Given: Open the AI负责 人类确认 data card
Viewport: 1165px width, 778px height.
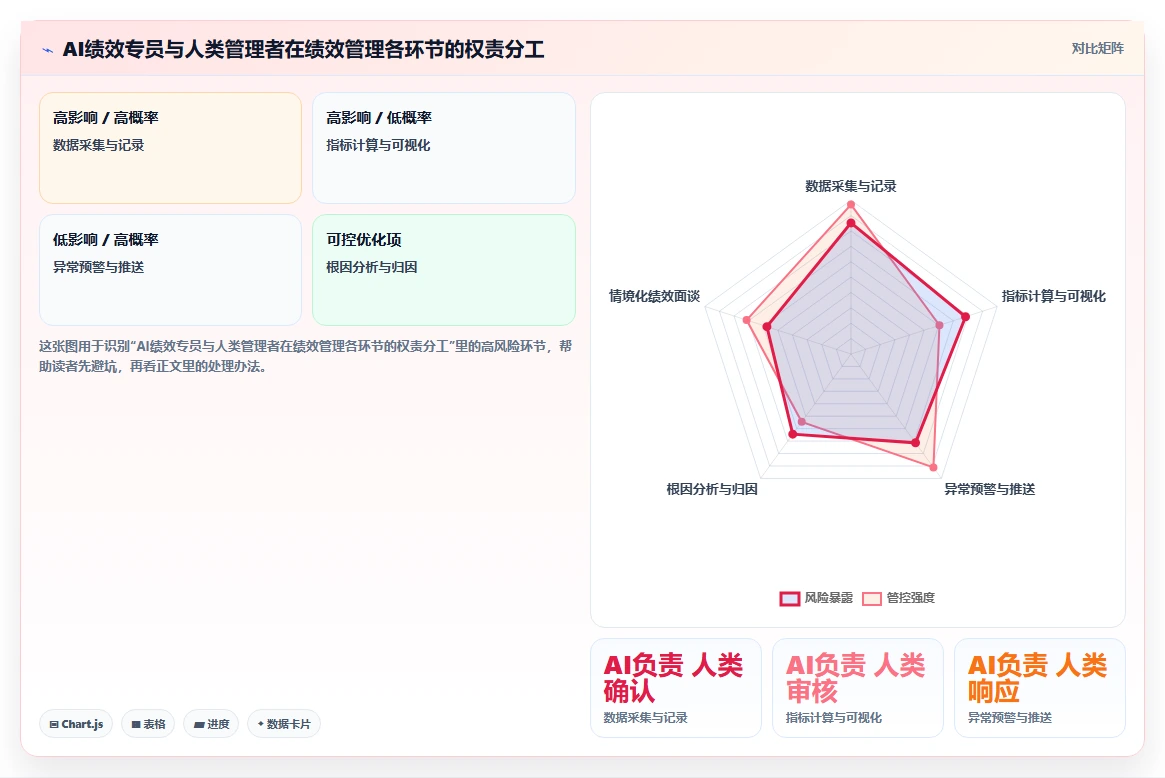Looking at the screenshot, I should pyautogui.click(x=675, y=688).
